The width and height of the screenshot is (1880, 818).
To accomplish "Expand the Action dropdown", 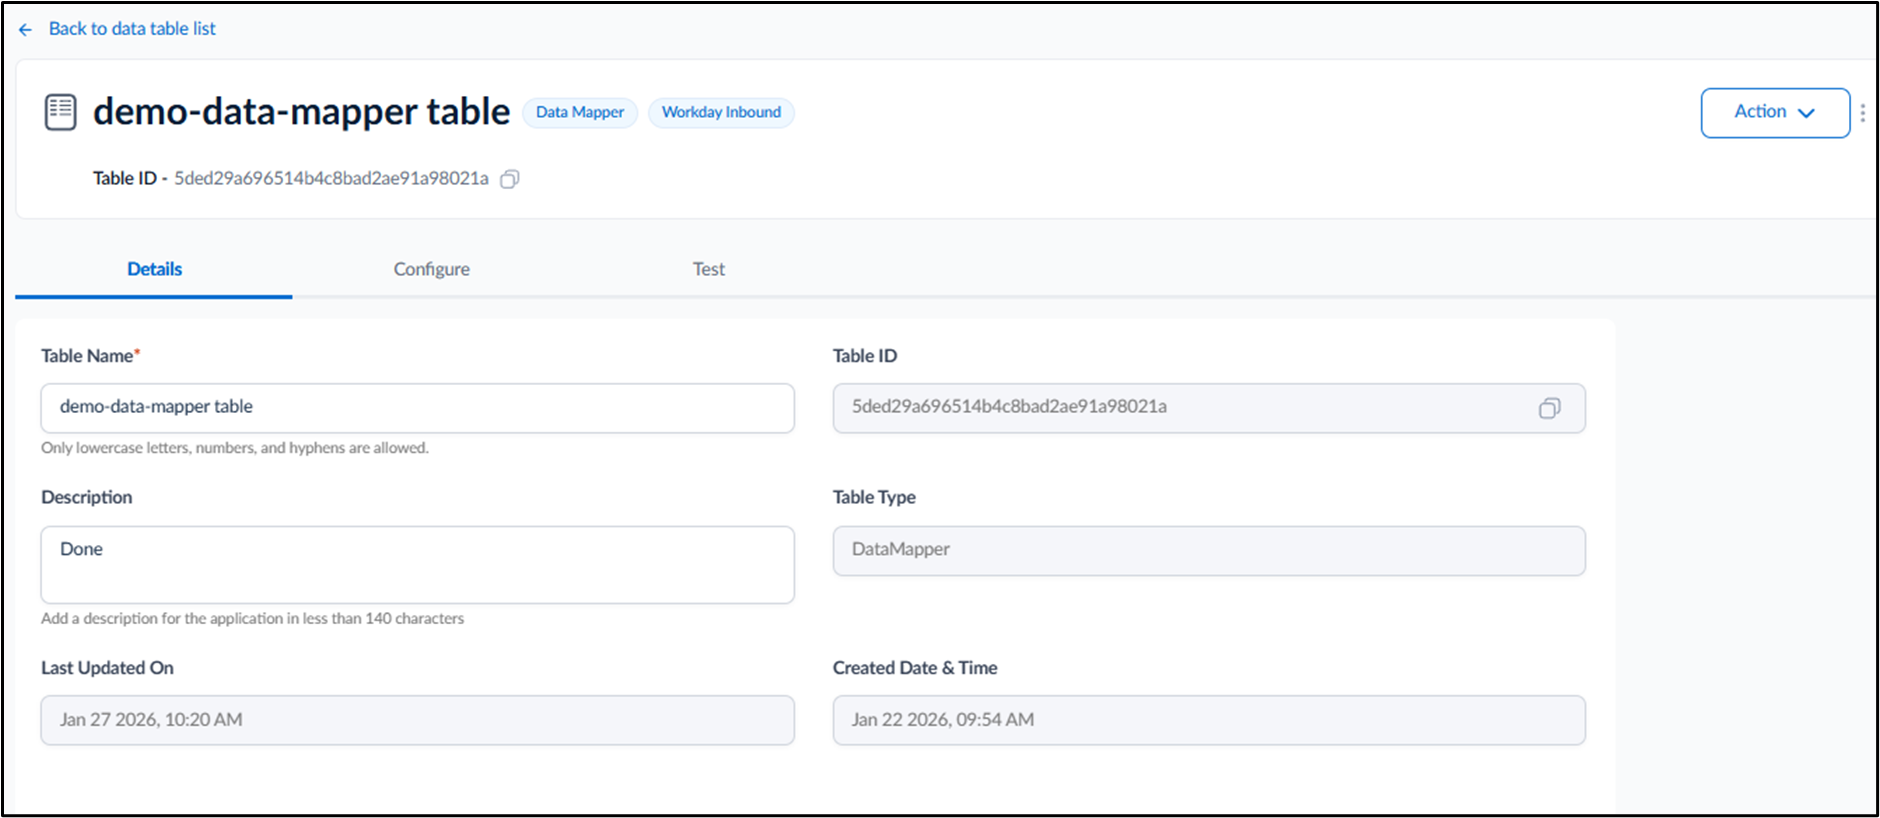I will [x=1775, y=113].
